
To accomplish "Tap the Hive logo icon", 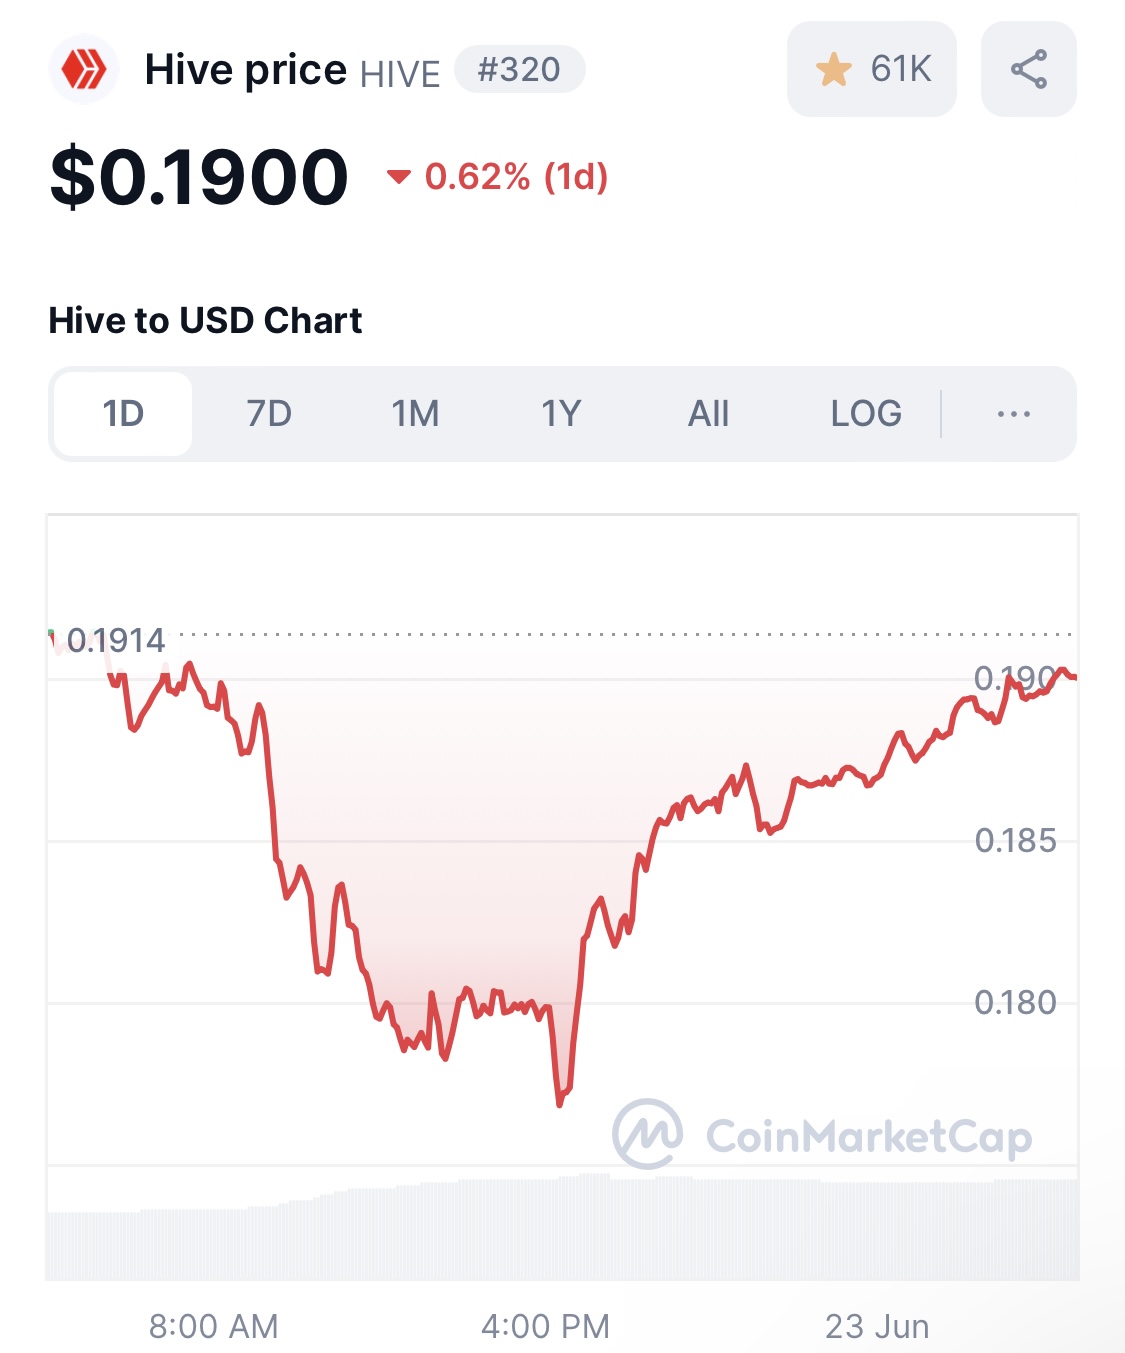I will (84, 70).
